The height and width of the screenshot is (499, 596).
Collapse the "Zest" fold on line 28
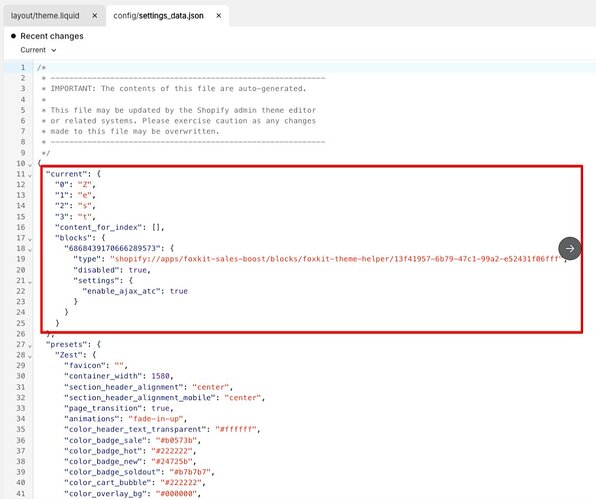click(x=30, y=356)
